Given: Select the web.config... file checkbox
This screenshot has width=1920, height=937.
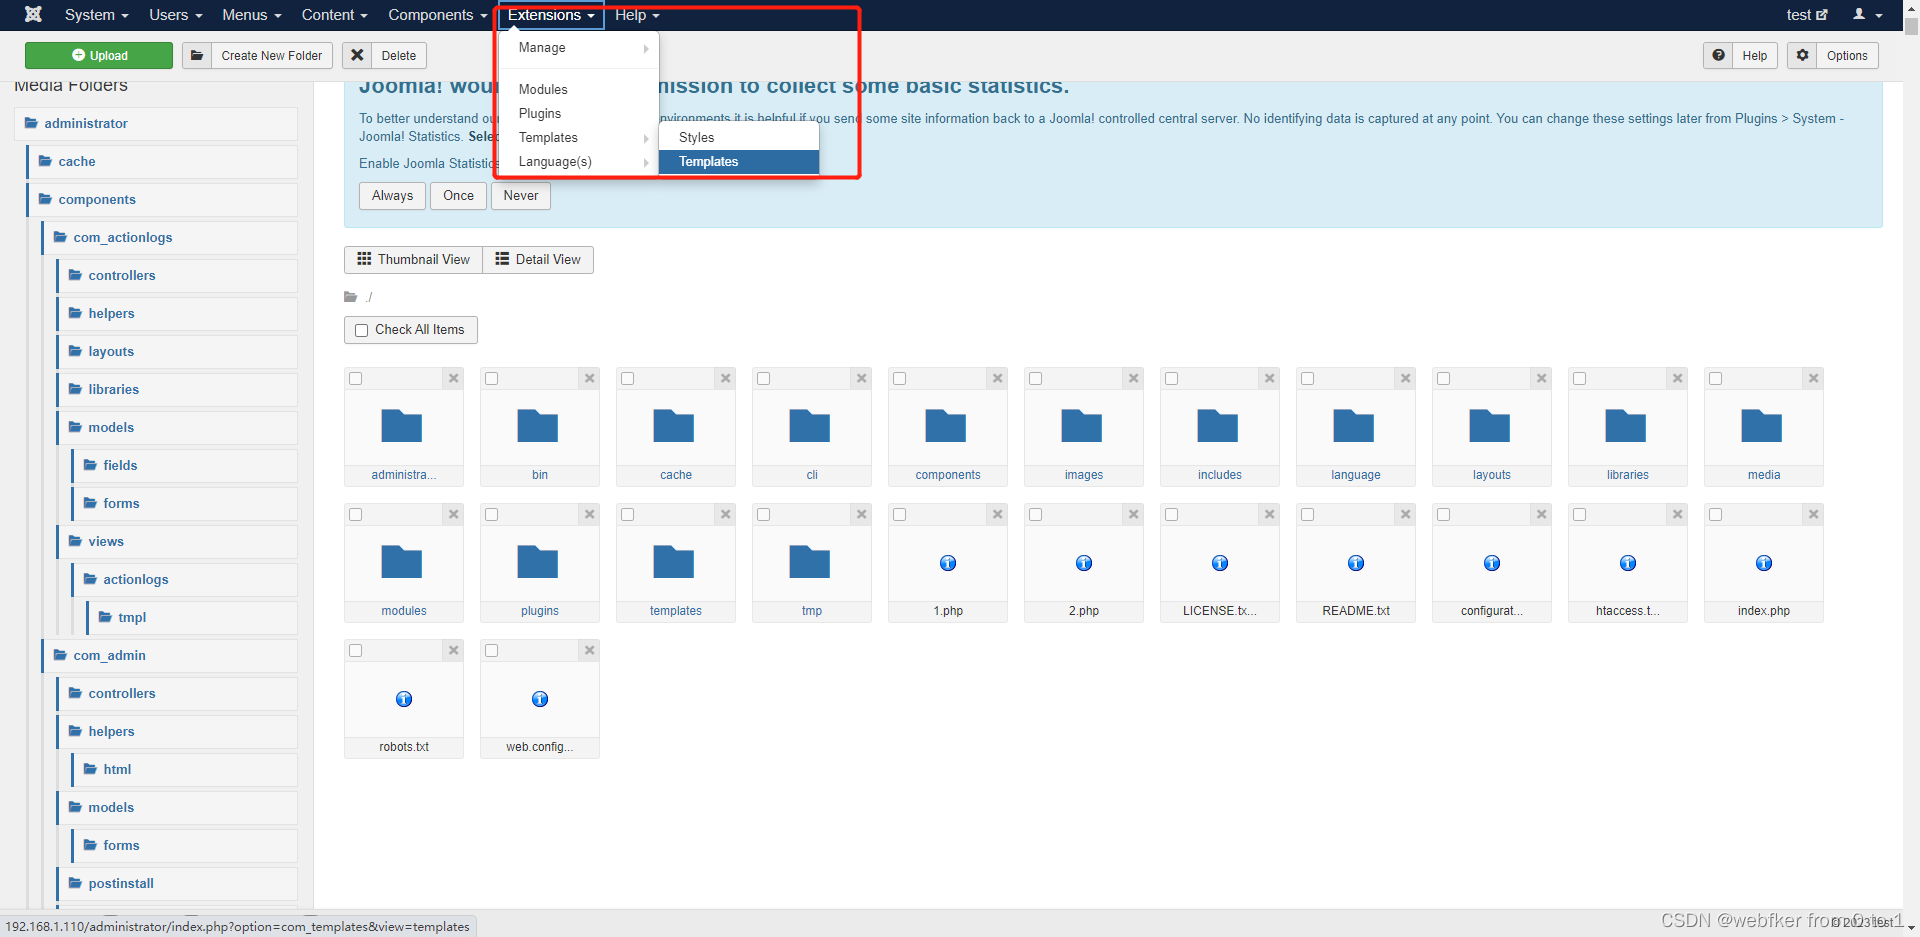Looking at the screenshot, I should coord(491,650).
